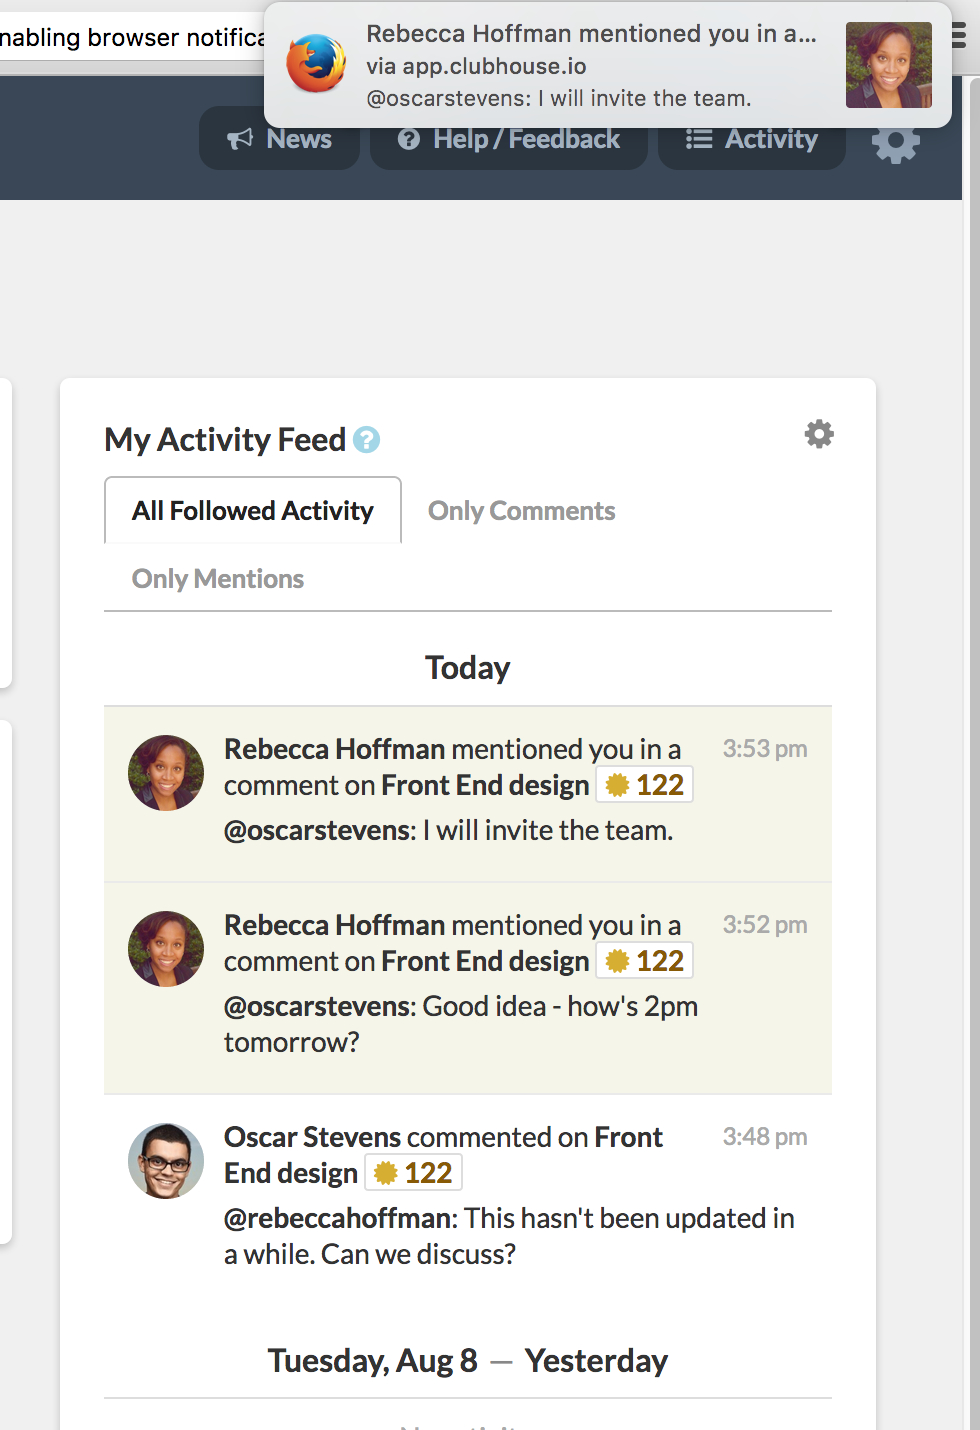Click Rebecca Hoffman name in 3:52 pm entry
The image size is (980, 1430).
pyautogui.click(x=334, y=925)
